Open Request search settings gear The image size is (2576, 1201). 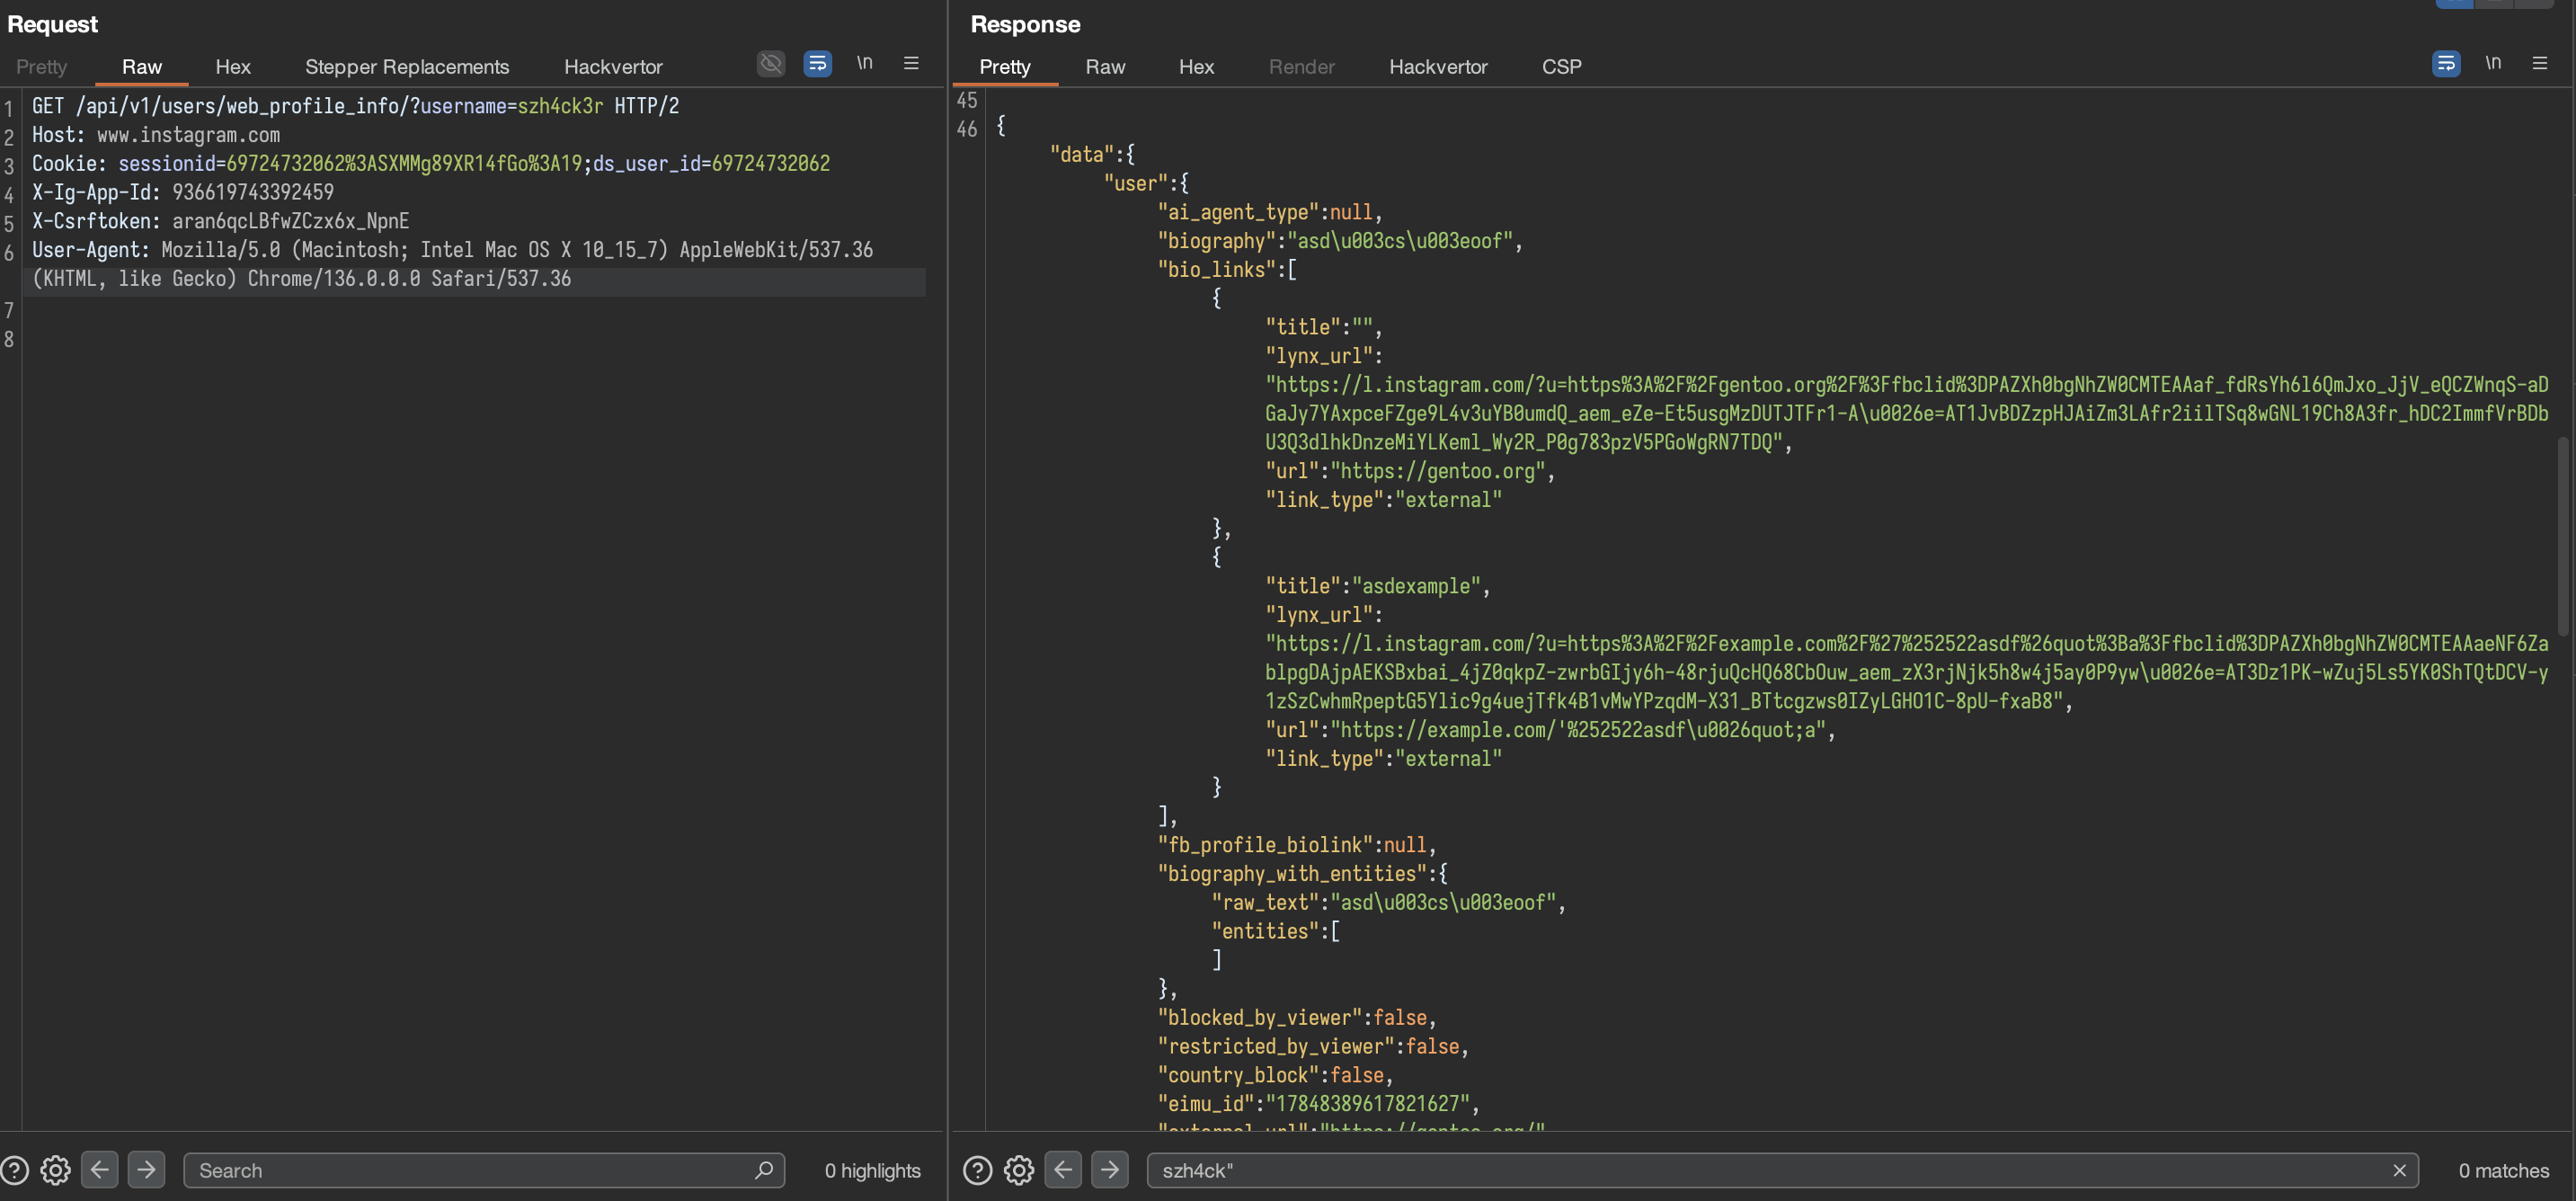[56, 1170]
